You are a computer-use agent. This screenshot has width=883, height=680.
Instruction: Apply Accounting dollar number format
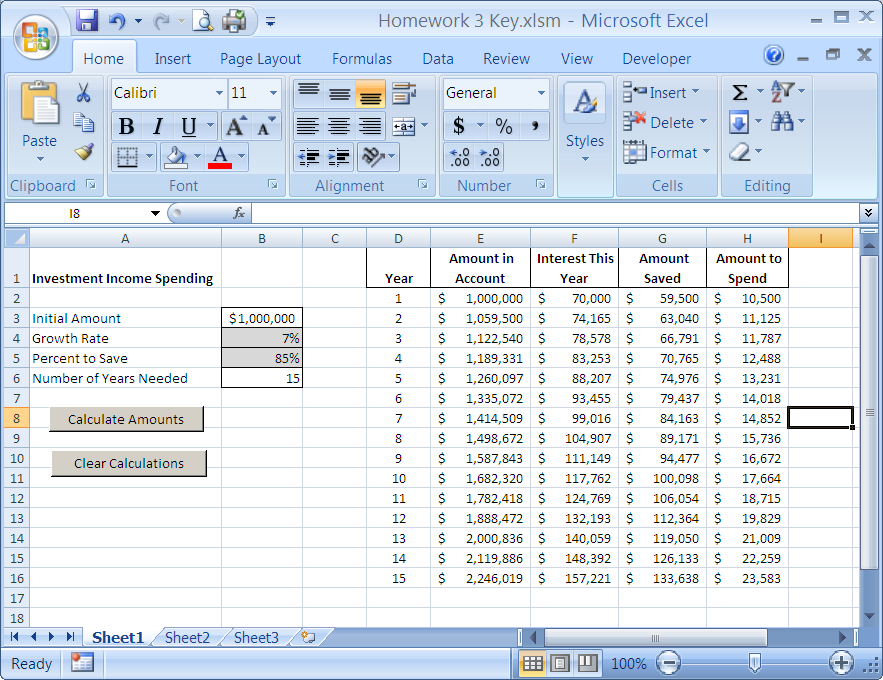459,126
